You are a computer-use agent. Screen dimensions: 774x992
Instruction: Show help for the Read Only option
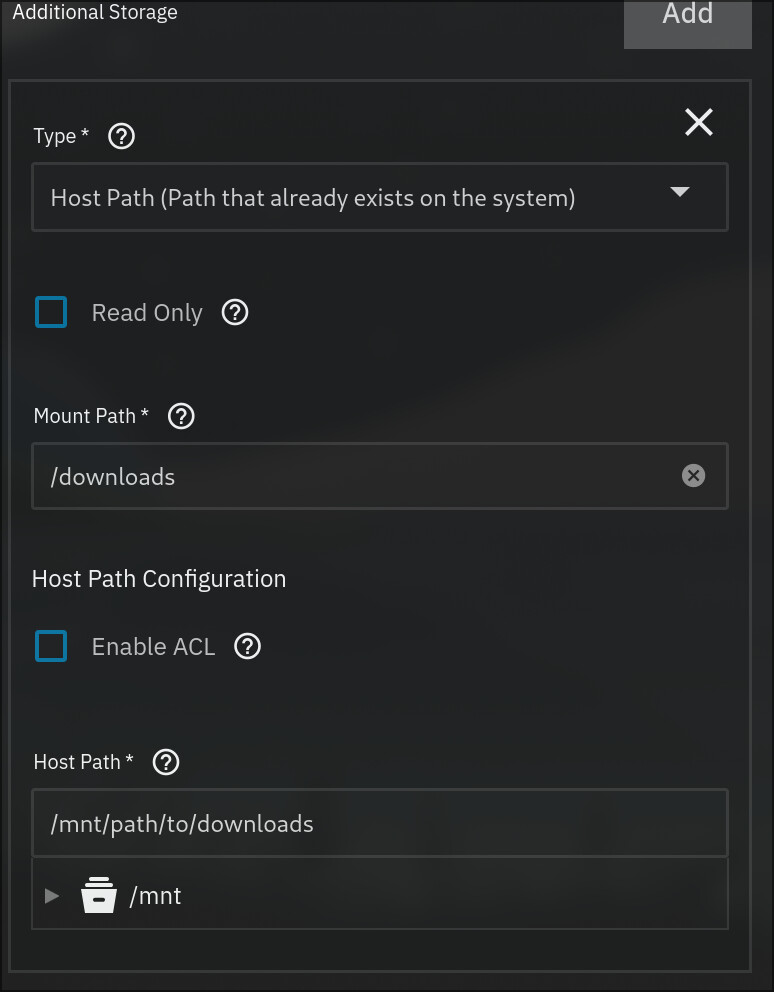pyautogui.click(x=235, y=313)
